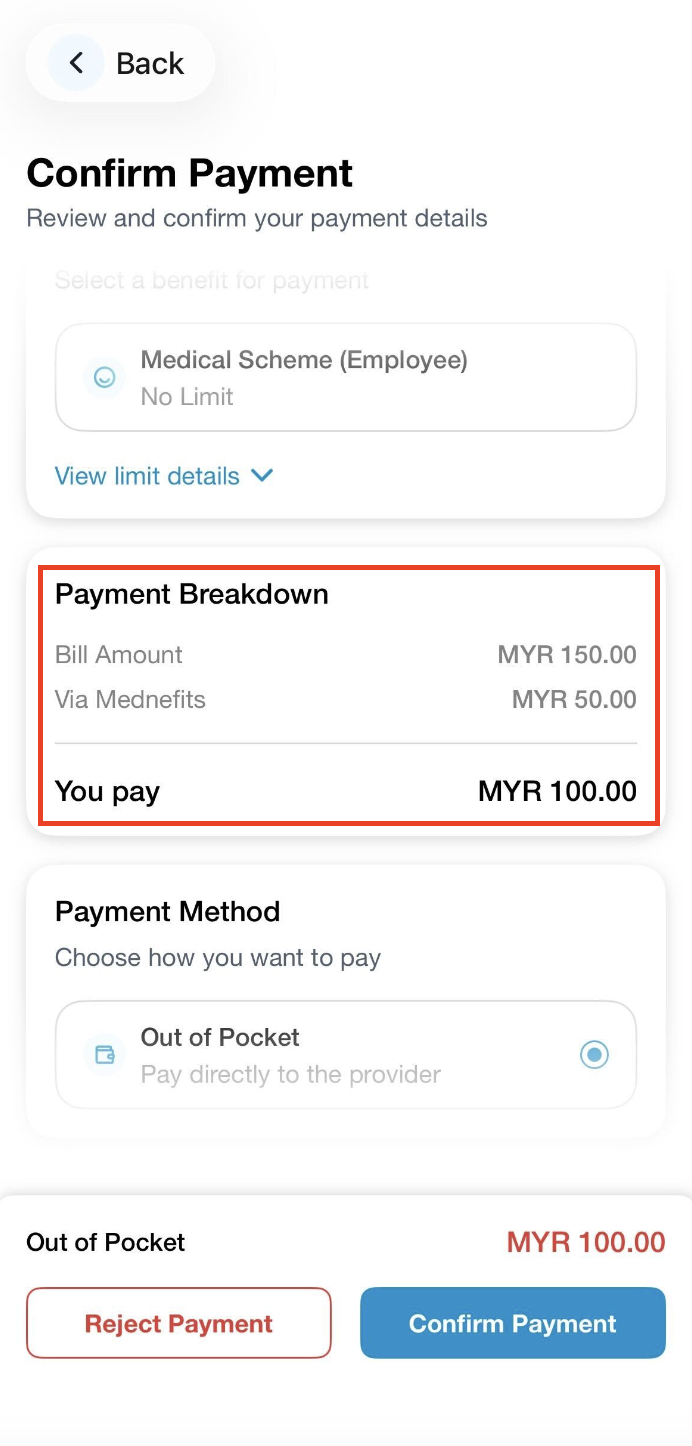Expand the chevron next to View limit details

(x=262, y=476)
